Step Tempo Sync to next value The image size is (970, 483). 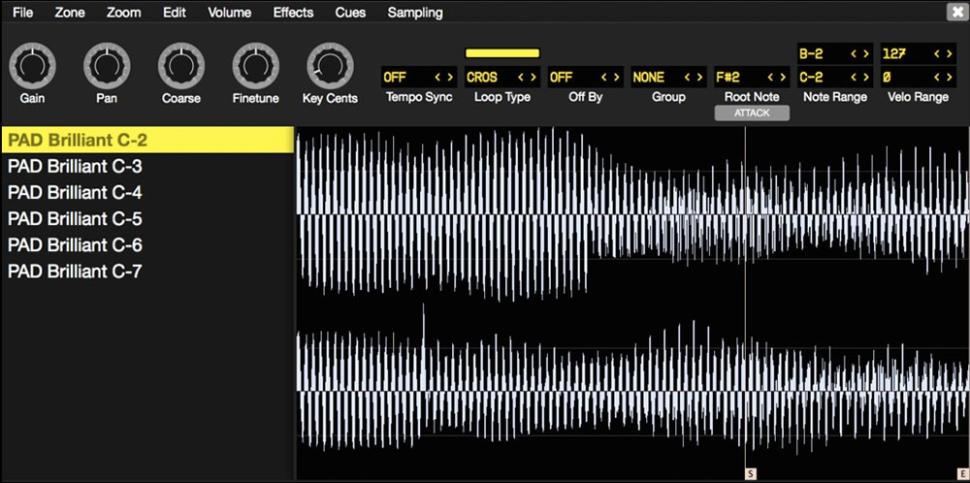(450, 77)
